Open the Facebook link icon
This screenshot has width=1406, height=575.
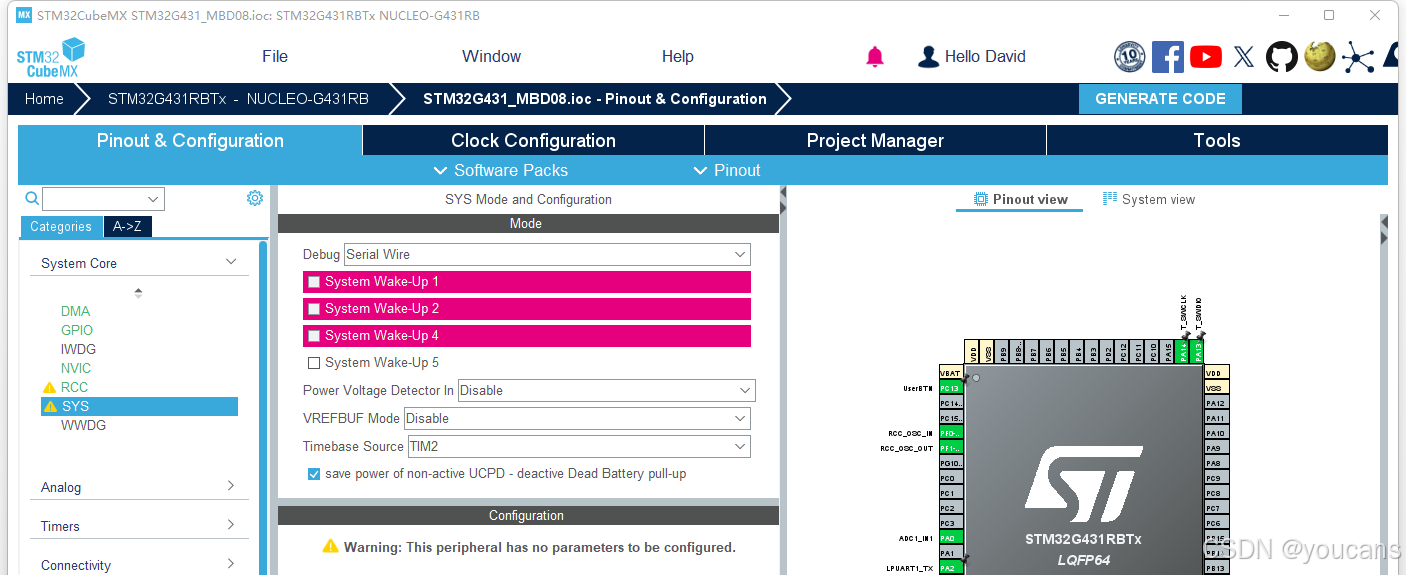[1168, 57]
